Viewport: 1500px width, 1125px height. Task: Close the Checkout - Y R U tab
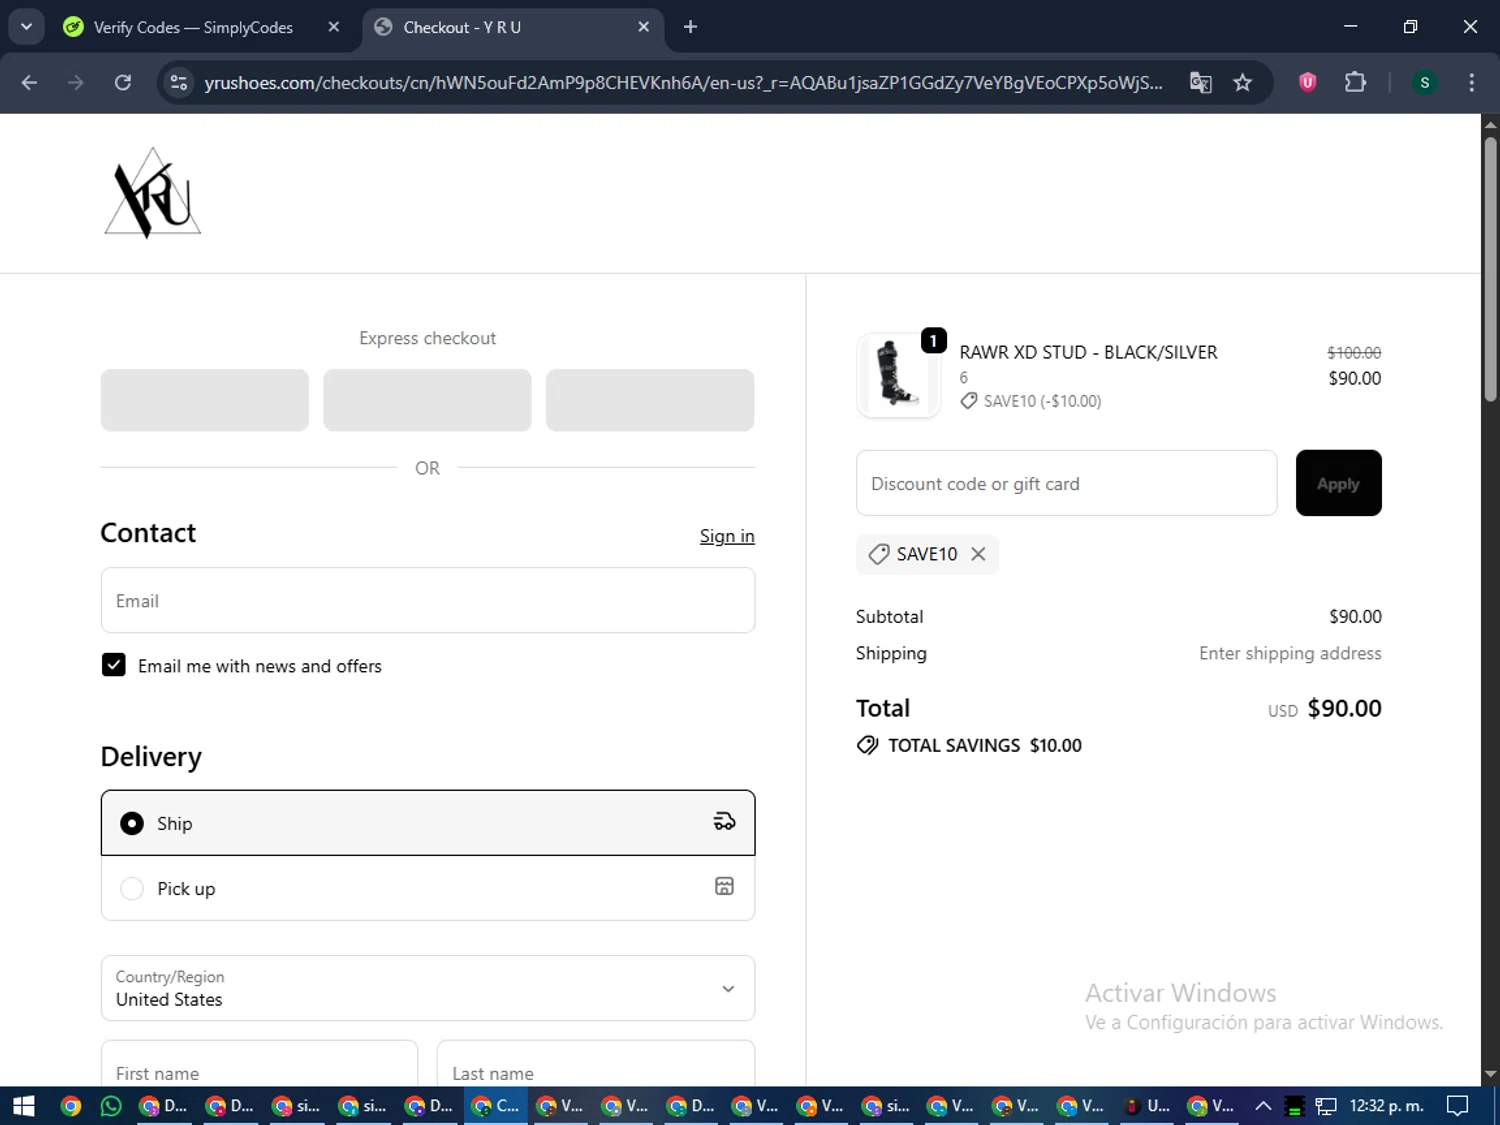(644, 27)
